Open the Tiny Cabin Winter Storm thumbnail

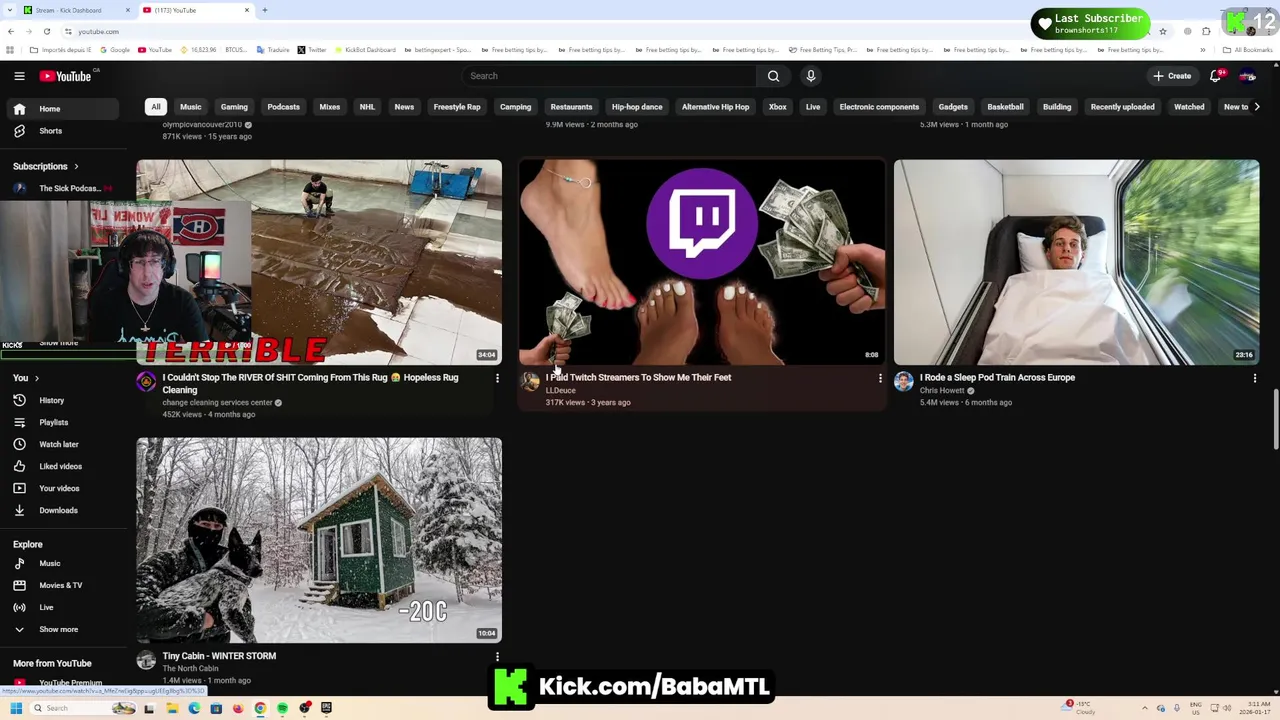(x=319, y=540)
